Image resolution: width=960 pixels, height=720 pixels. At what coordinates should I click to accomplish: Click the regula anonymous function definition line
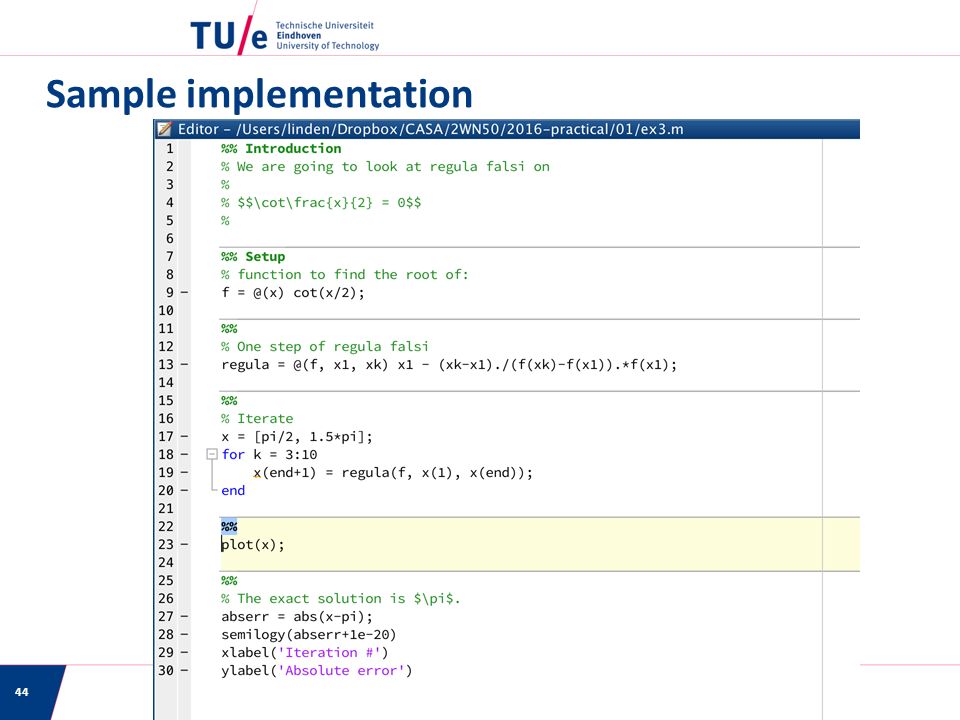click(x=449, y=365)
